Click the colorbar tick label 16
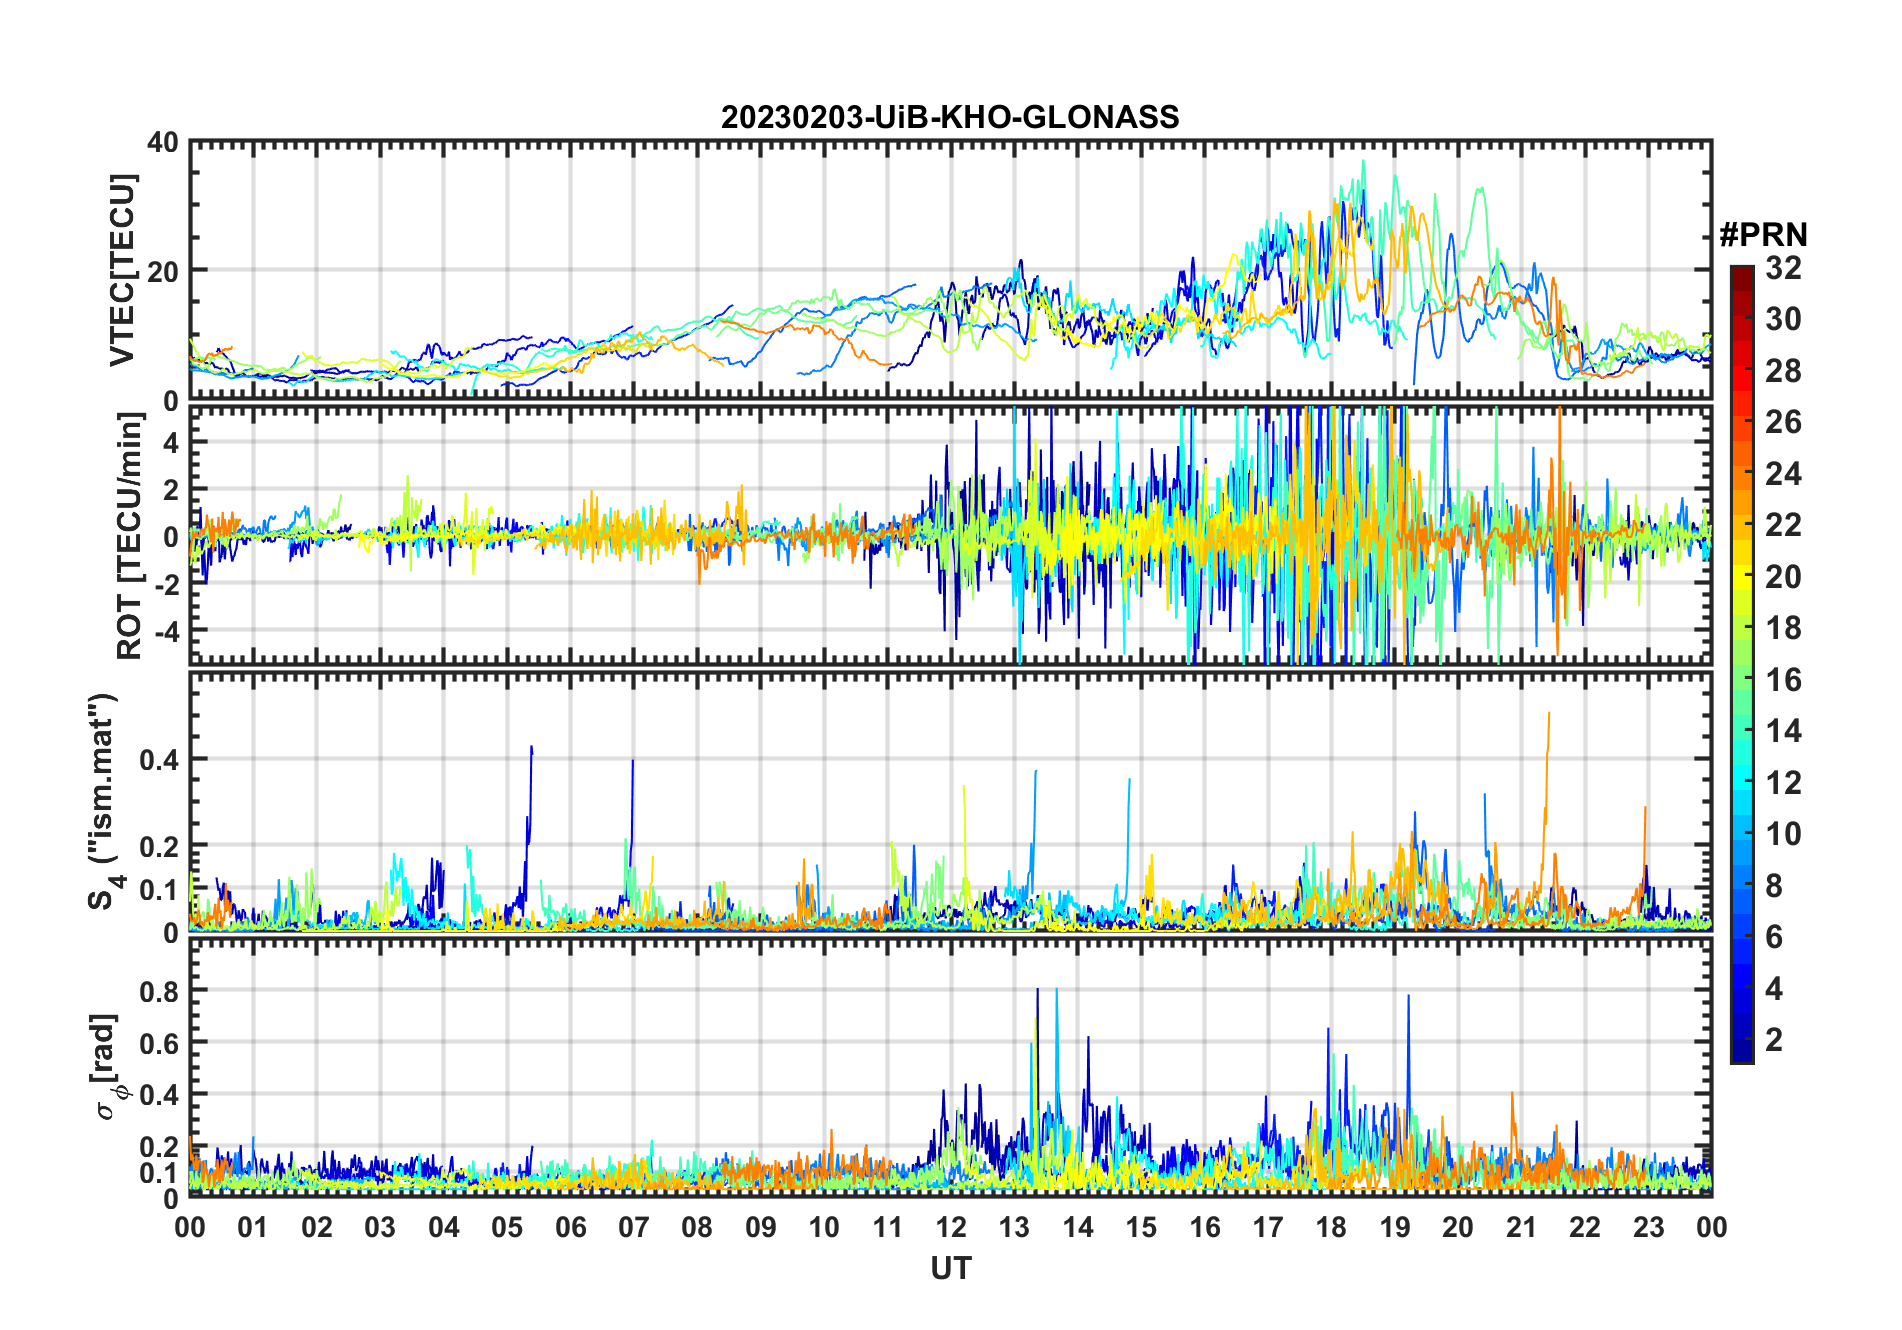This screenshot has width=1902, height=1330. tap(1783, 680)
